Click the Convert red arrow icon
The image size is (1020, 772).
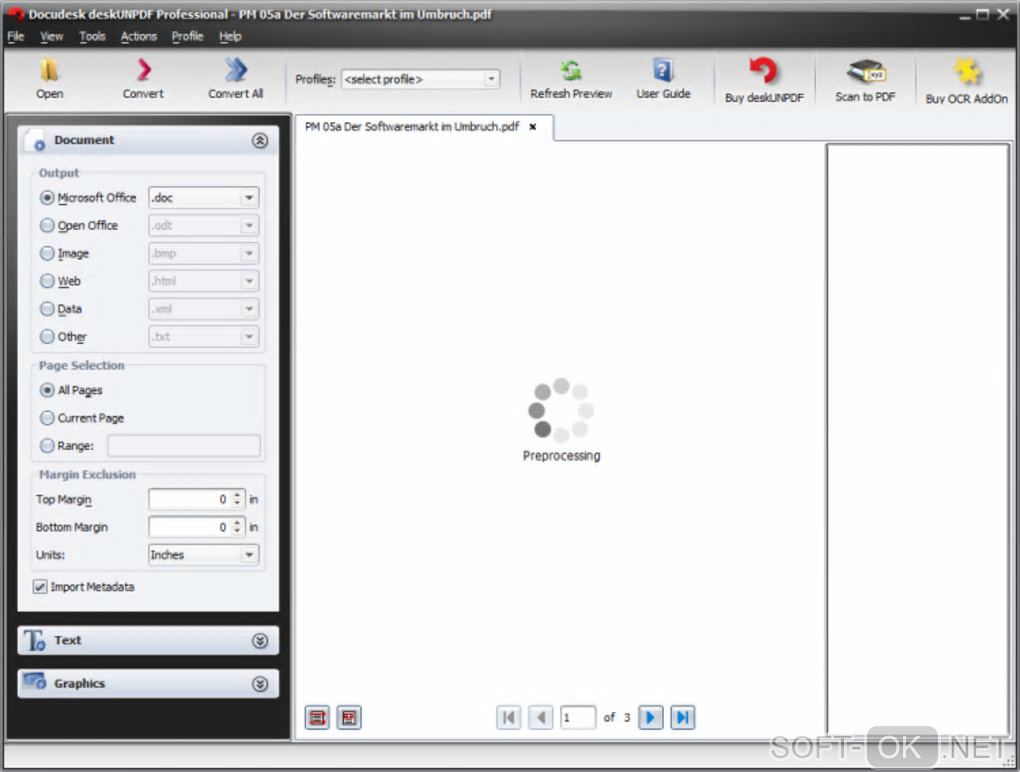click(144, 70)
